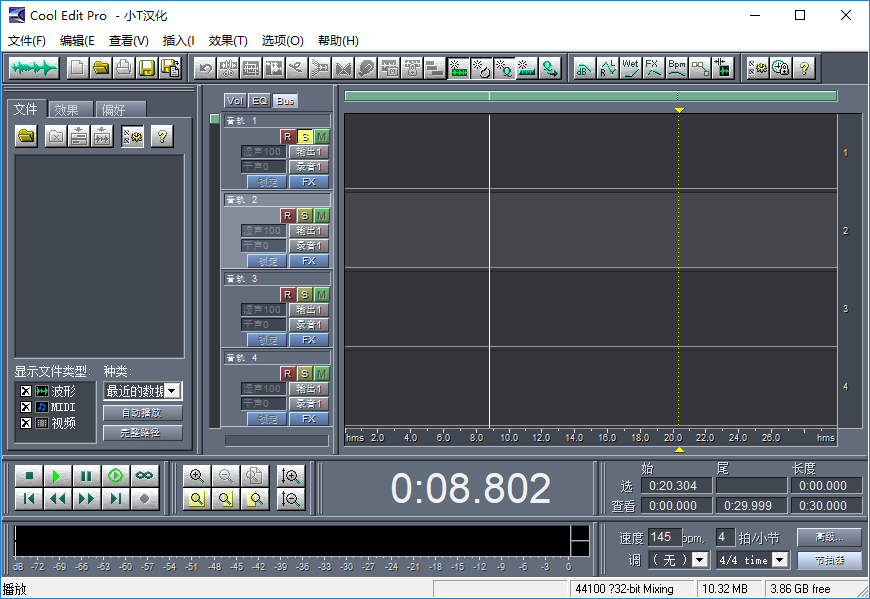
Task: Open track 1 FX button
Action: pyautogui.click(x=309, y=181)
